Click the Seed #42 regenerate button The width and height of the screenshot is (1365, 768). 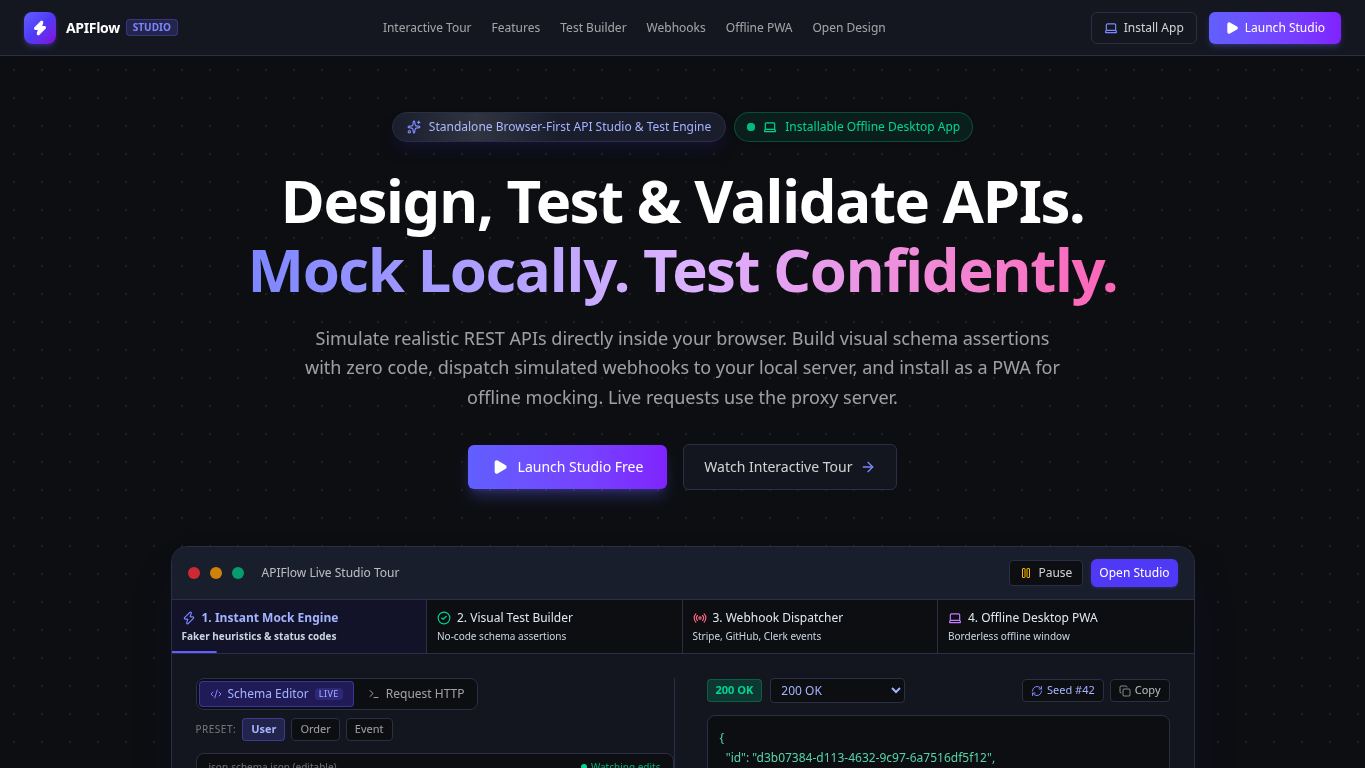click(1063, 690)
